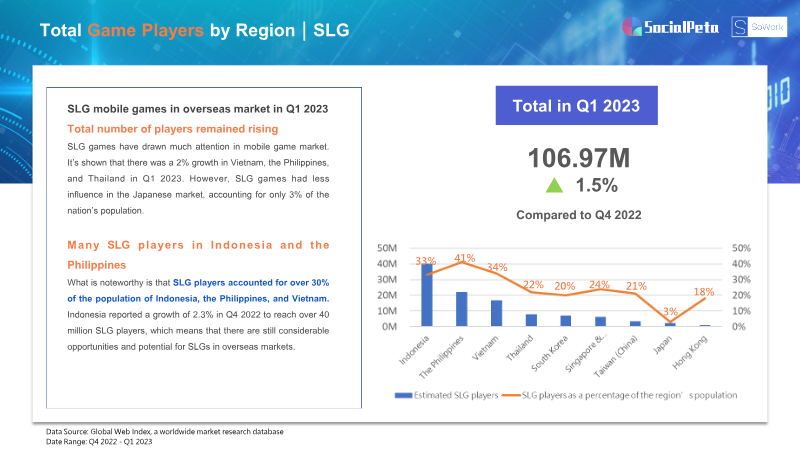
Task: Click the 33% data label
Action: coord(426,261)
